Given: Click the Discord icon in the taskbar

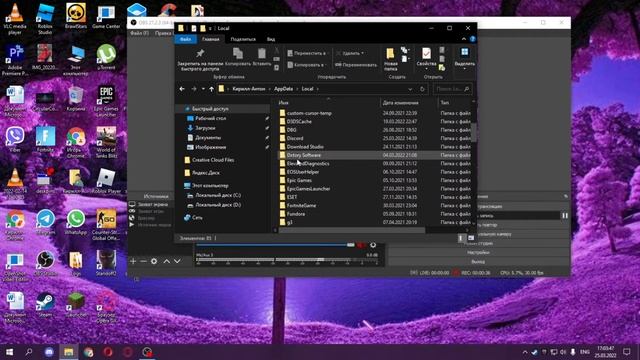Looking at the screenshot, I should click(49, 351).
